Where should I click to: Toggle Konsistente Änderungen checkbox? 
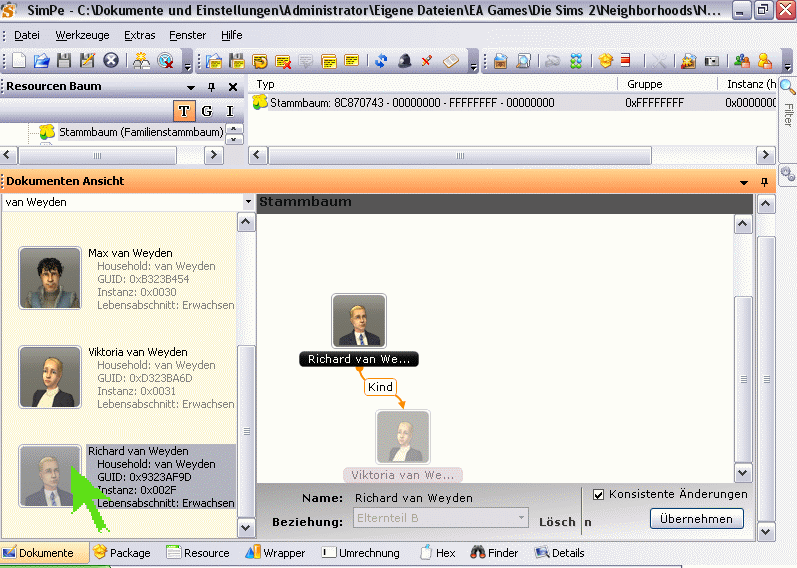(x=599, y=494)
